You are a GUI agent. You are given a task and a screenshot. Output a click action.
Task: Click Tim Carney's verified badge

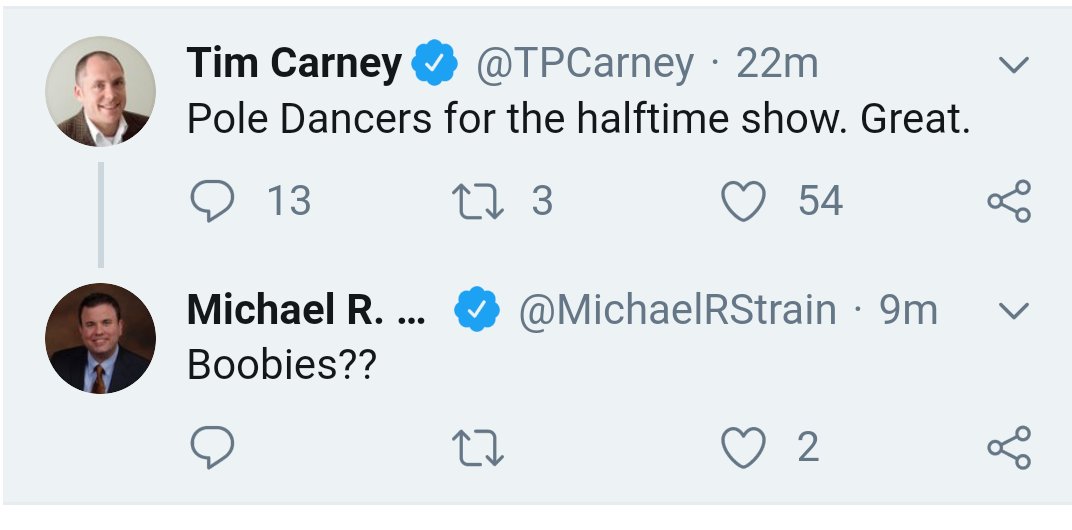click(x=434, y=65)
